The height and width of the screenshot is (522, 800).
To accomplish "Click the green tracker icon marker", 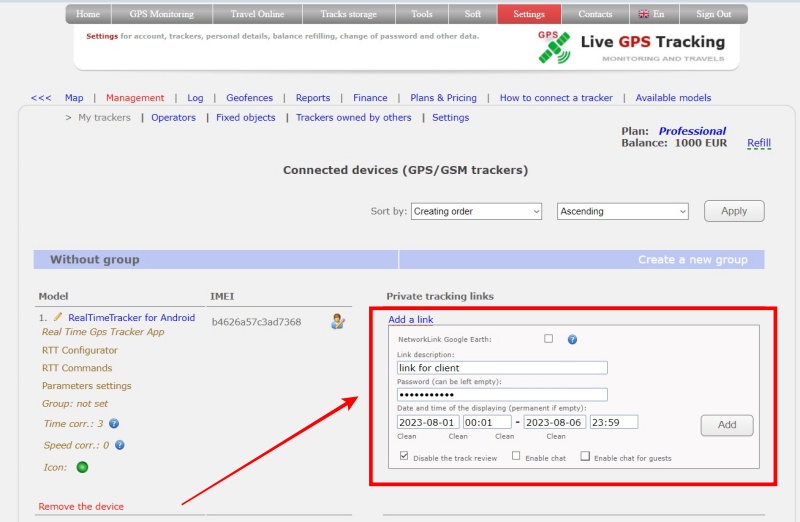I will click(82, 467).
